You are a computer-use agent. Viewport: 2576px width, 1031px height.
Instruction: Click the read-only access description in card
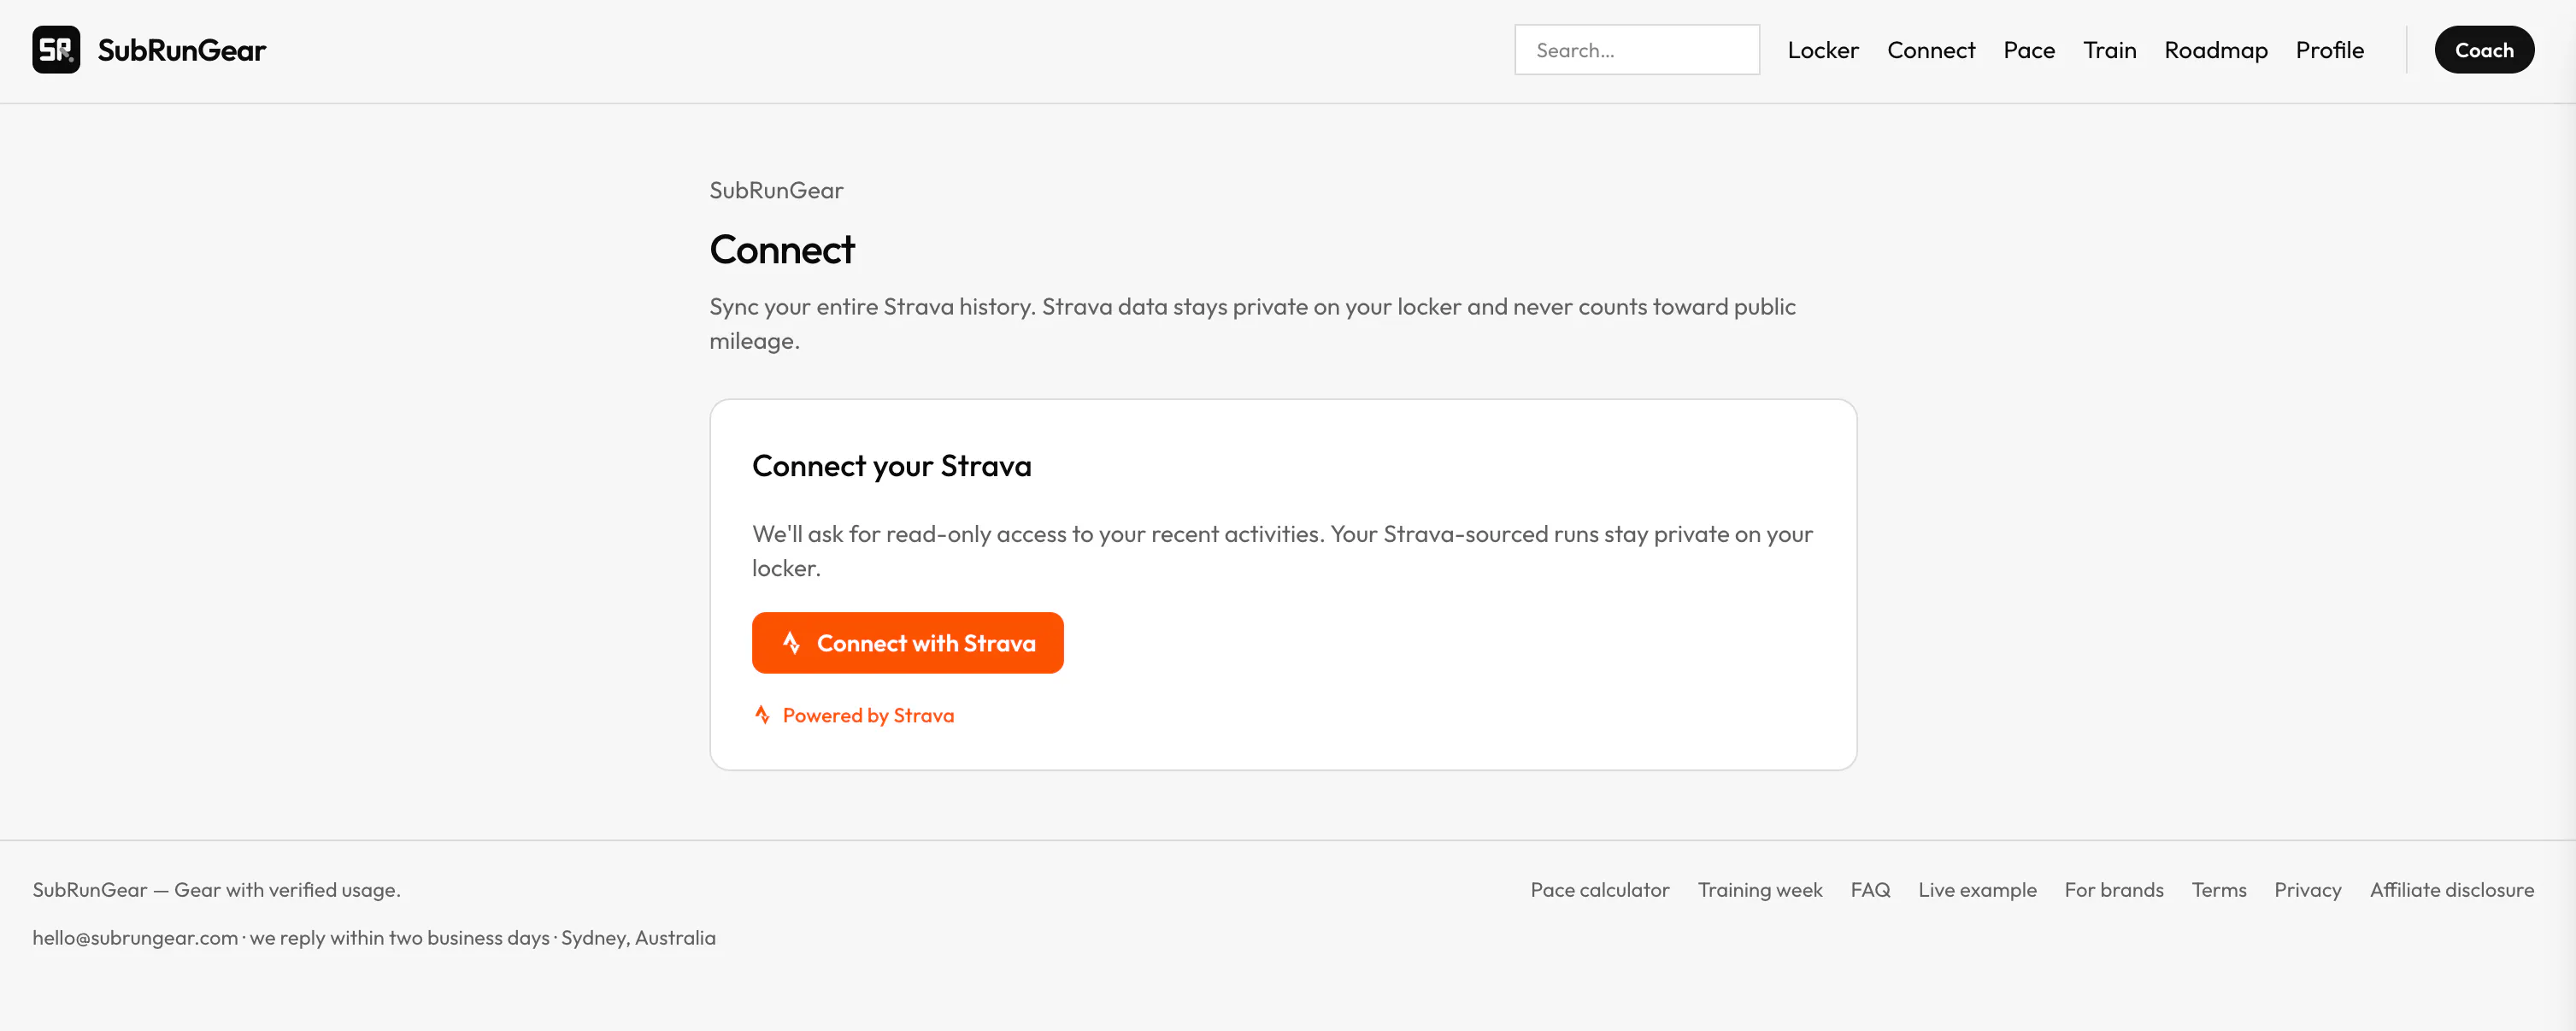[1282, 551]
